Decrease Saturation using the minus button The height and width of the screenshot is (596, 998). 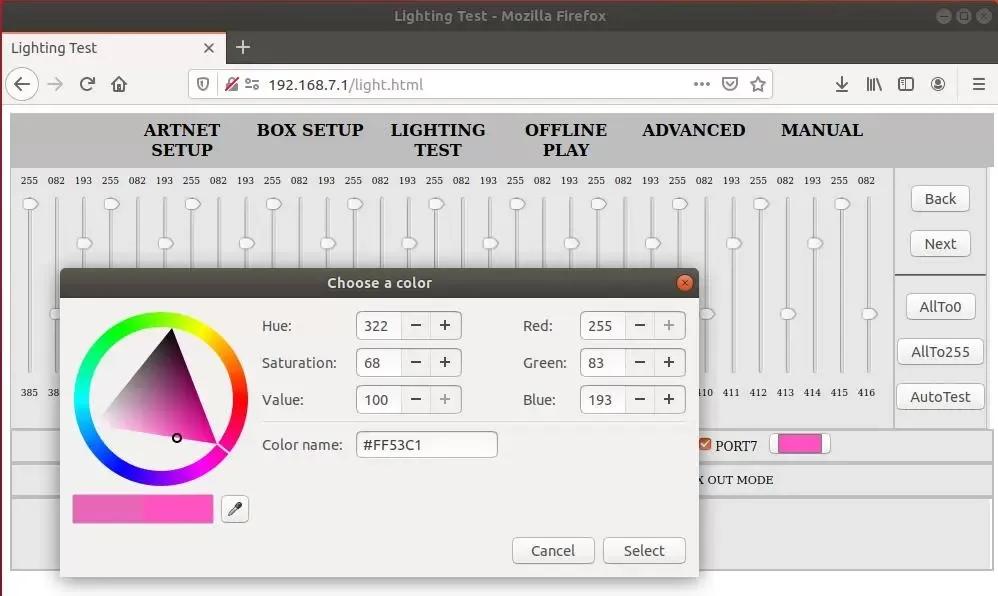click(416, 363)
